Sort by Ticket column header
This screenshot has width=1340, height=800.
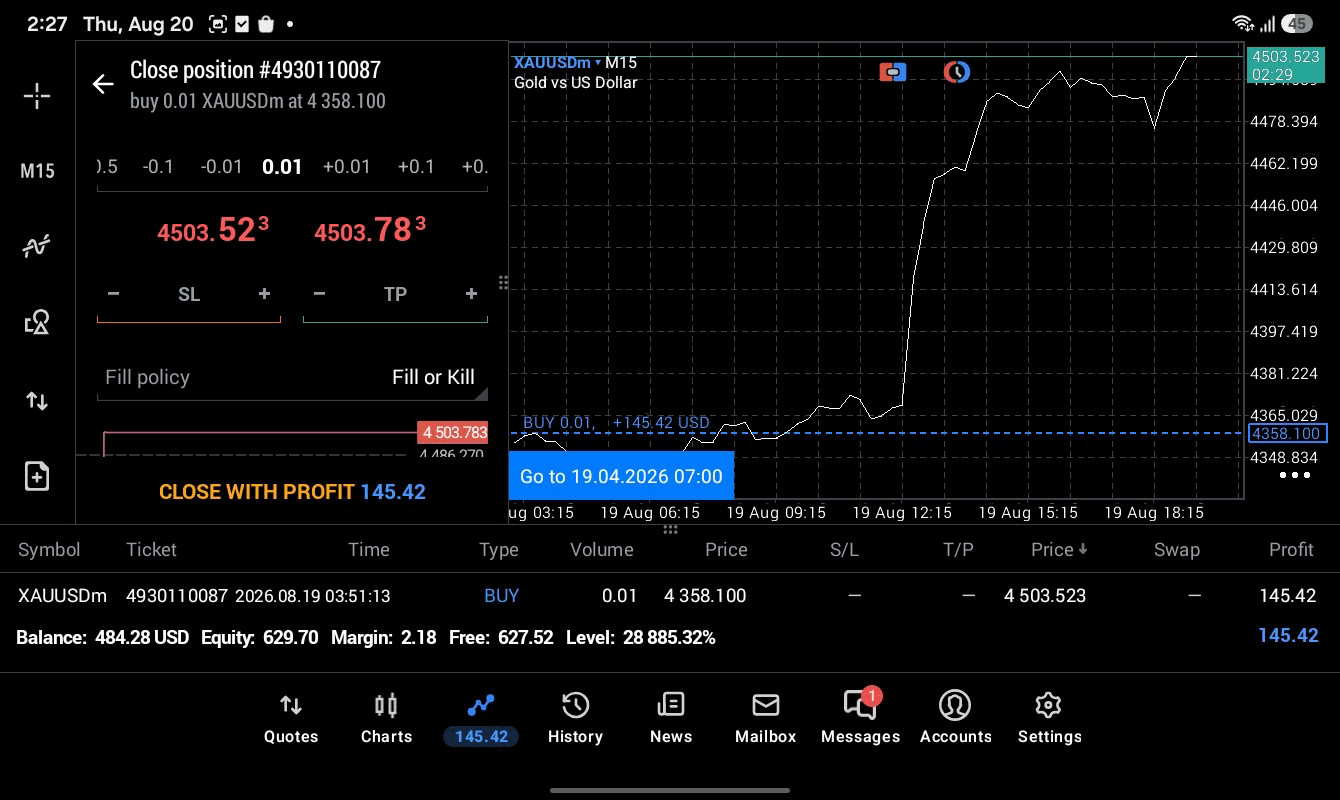(151, 550)
